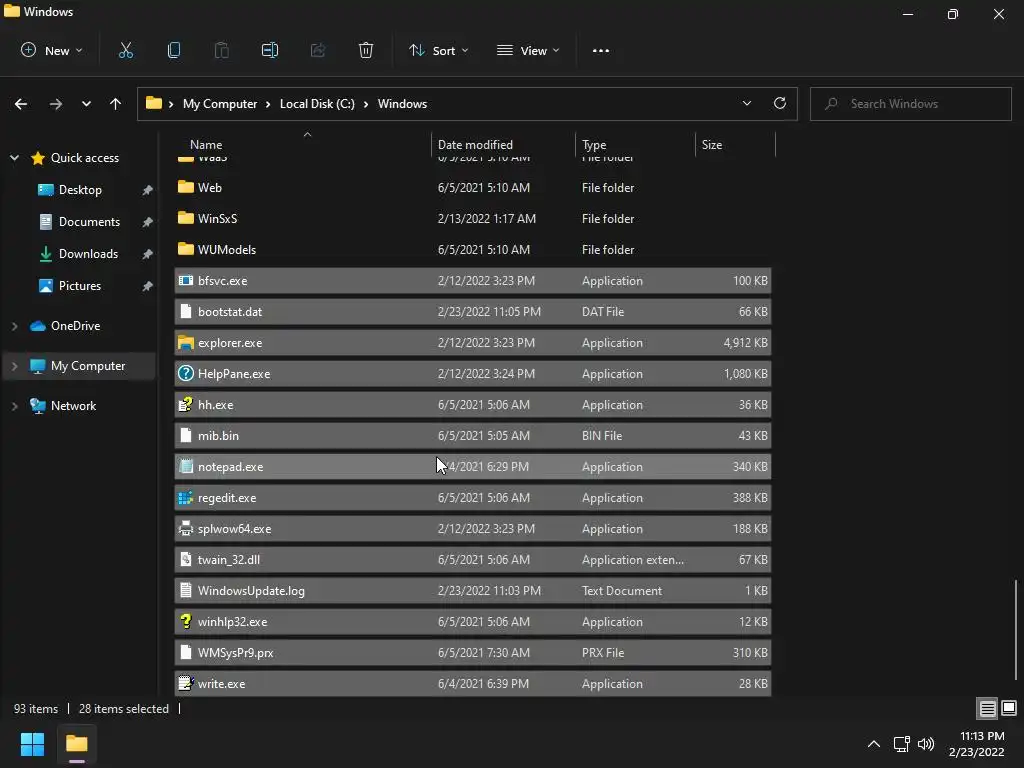Click the Share icon in toolbar

318,50
